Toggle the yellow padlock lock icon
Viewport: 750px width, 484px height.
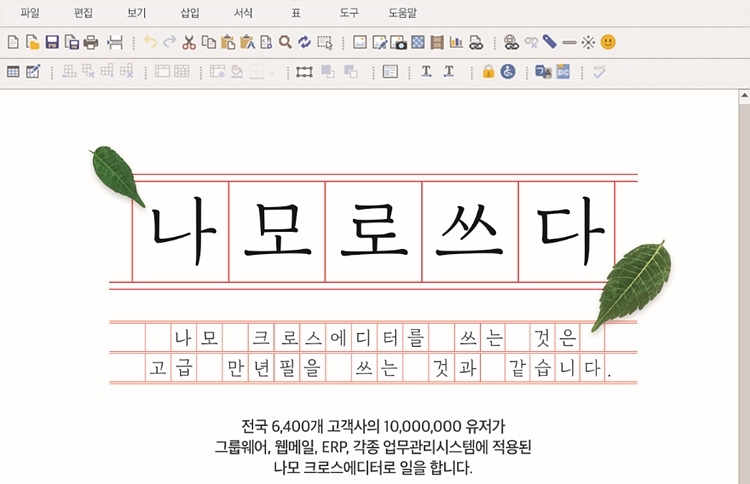pos(488,71)
